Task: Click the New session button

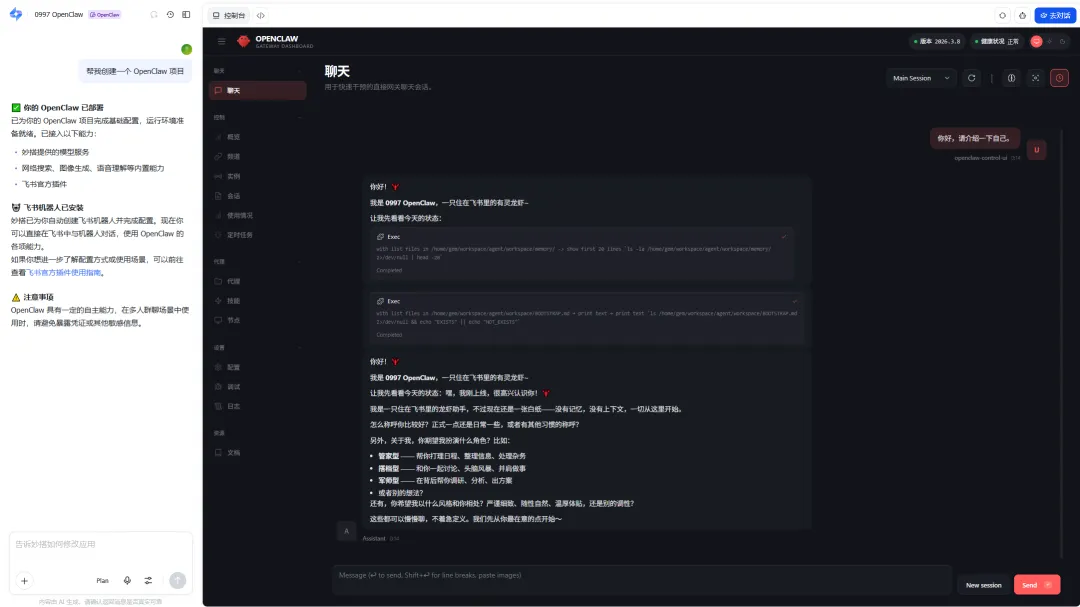Action: pos(984,585)
